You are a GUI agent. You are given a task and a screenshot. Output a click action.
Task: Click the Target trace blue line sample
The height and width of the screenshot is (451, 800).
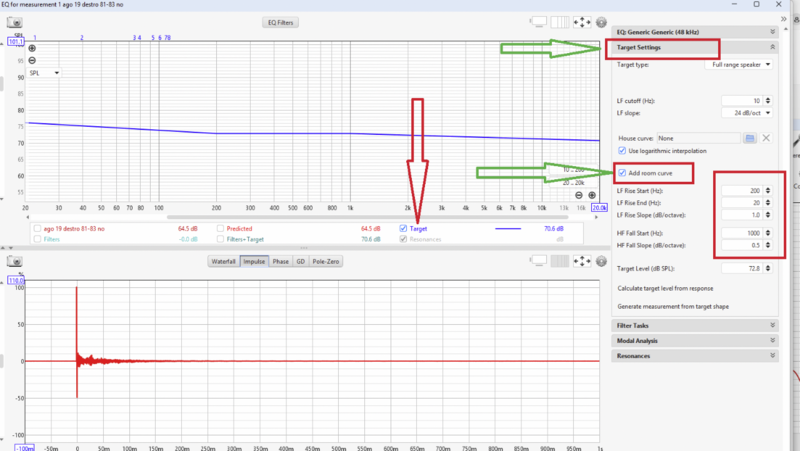pyautogui.click(x=508, y=229)
